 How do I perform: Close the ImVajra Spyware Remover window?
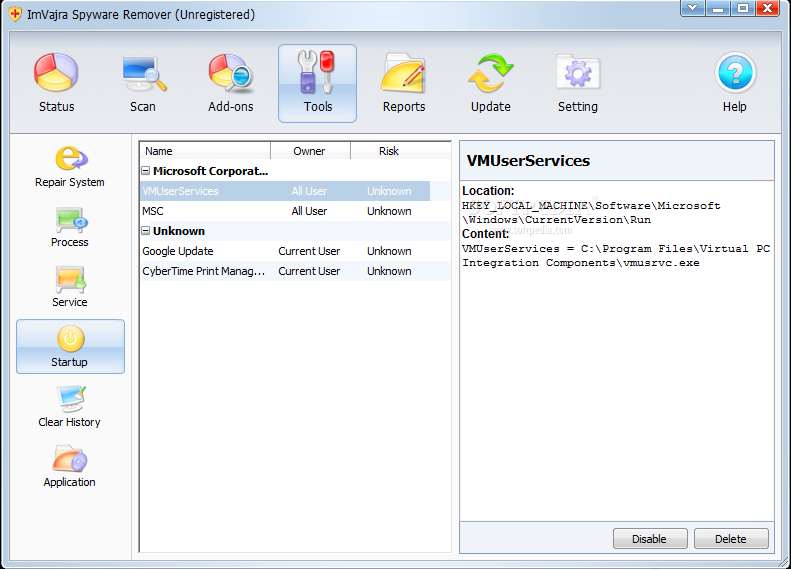767,8
